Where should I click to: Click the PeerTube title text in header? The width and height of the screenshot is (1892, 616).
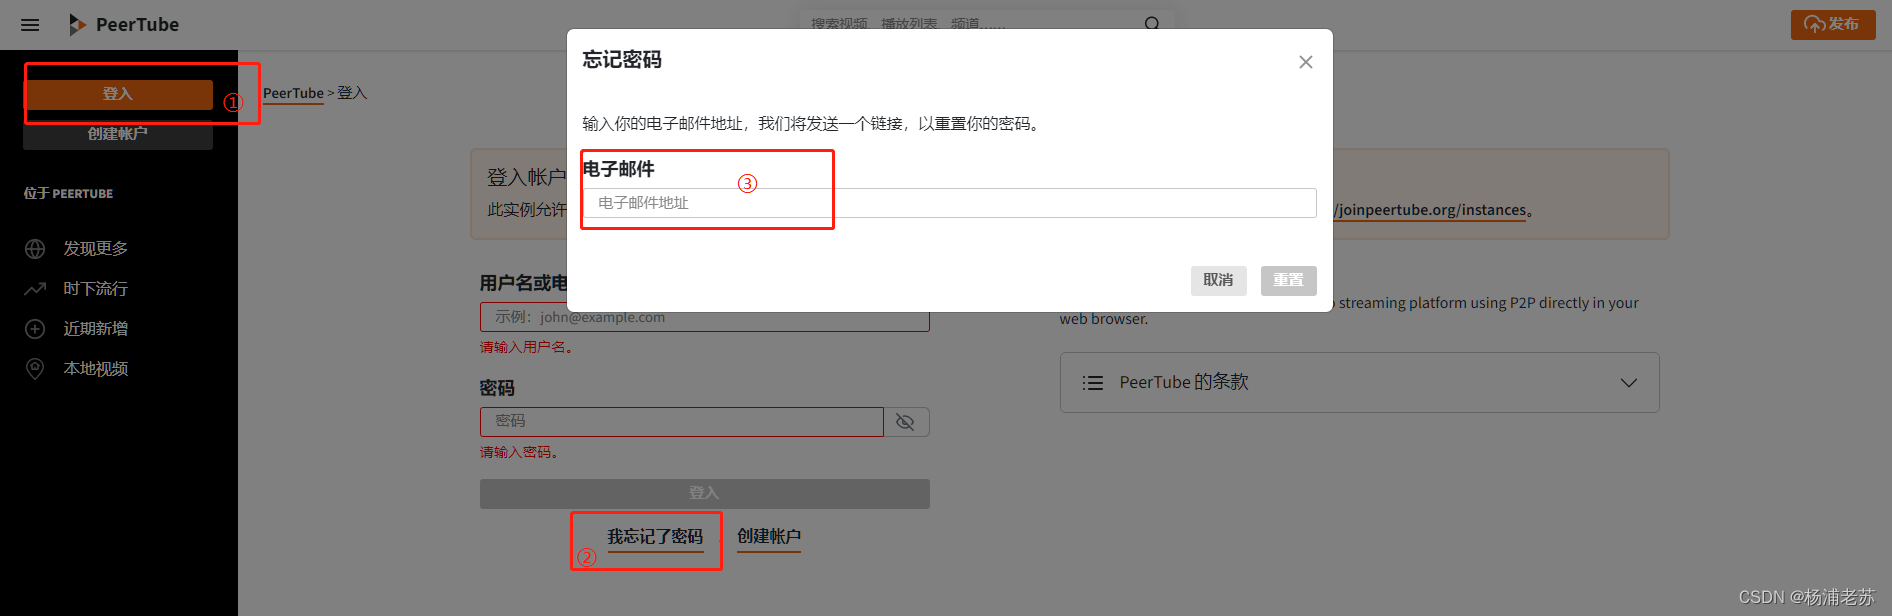[x=137, y=25]
